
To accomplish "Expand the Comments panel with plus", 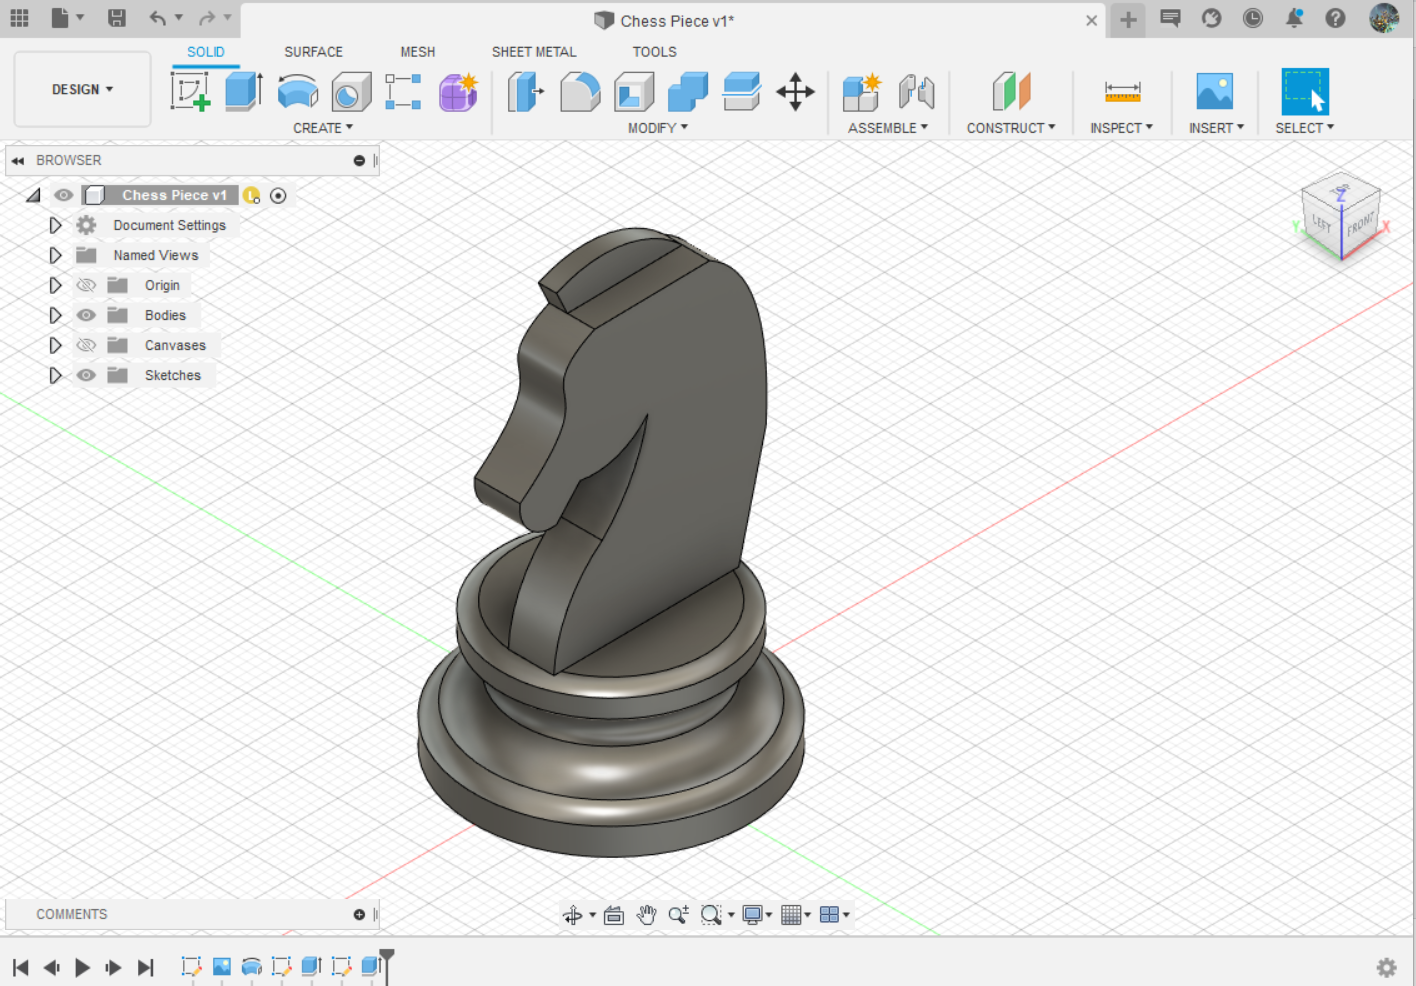I will point(359,914).
